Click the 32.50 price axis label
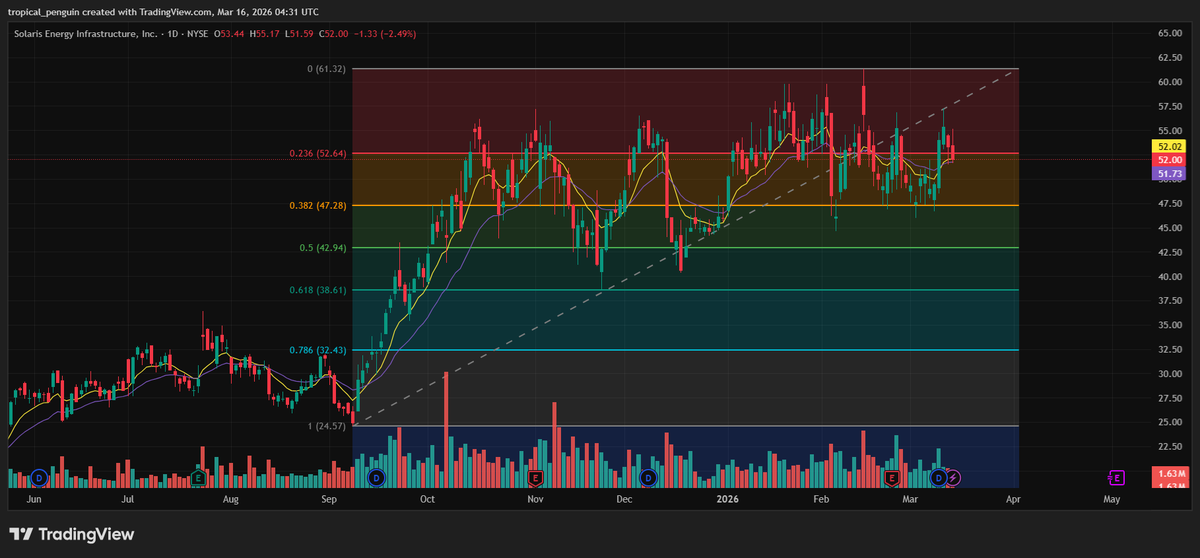 pyautogui.click(x=1170, y=349)
